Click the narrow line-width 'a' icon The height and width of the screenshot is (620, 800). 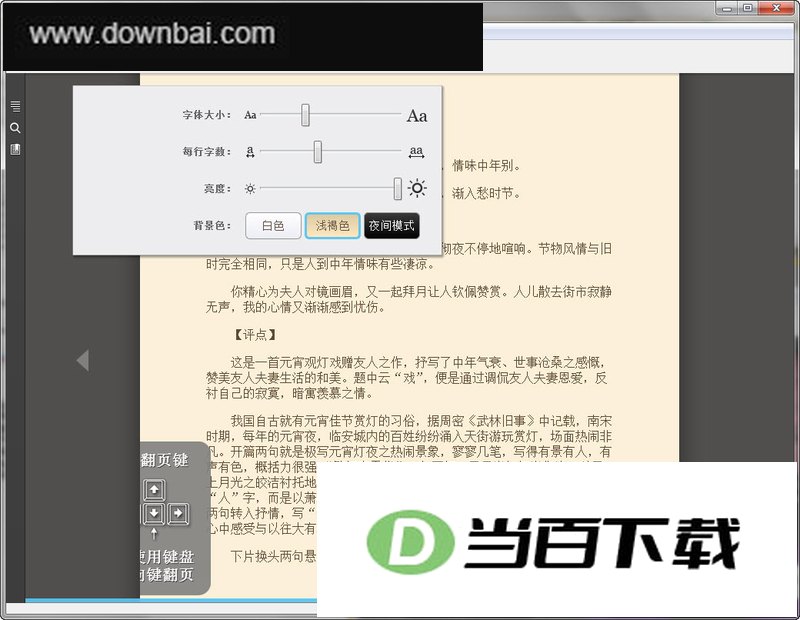point(250,152)
